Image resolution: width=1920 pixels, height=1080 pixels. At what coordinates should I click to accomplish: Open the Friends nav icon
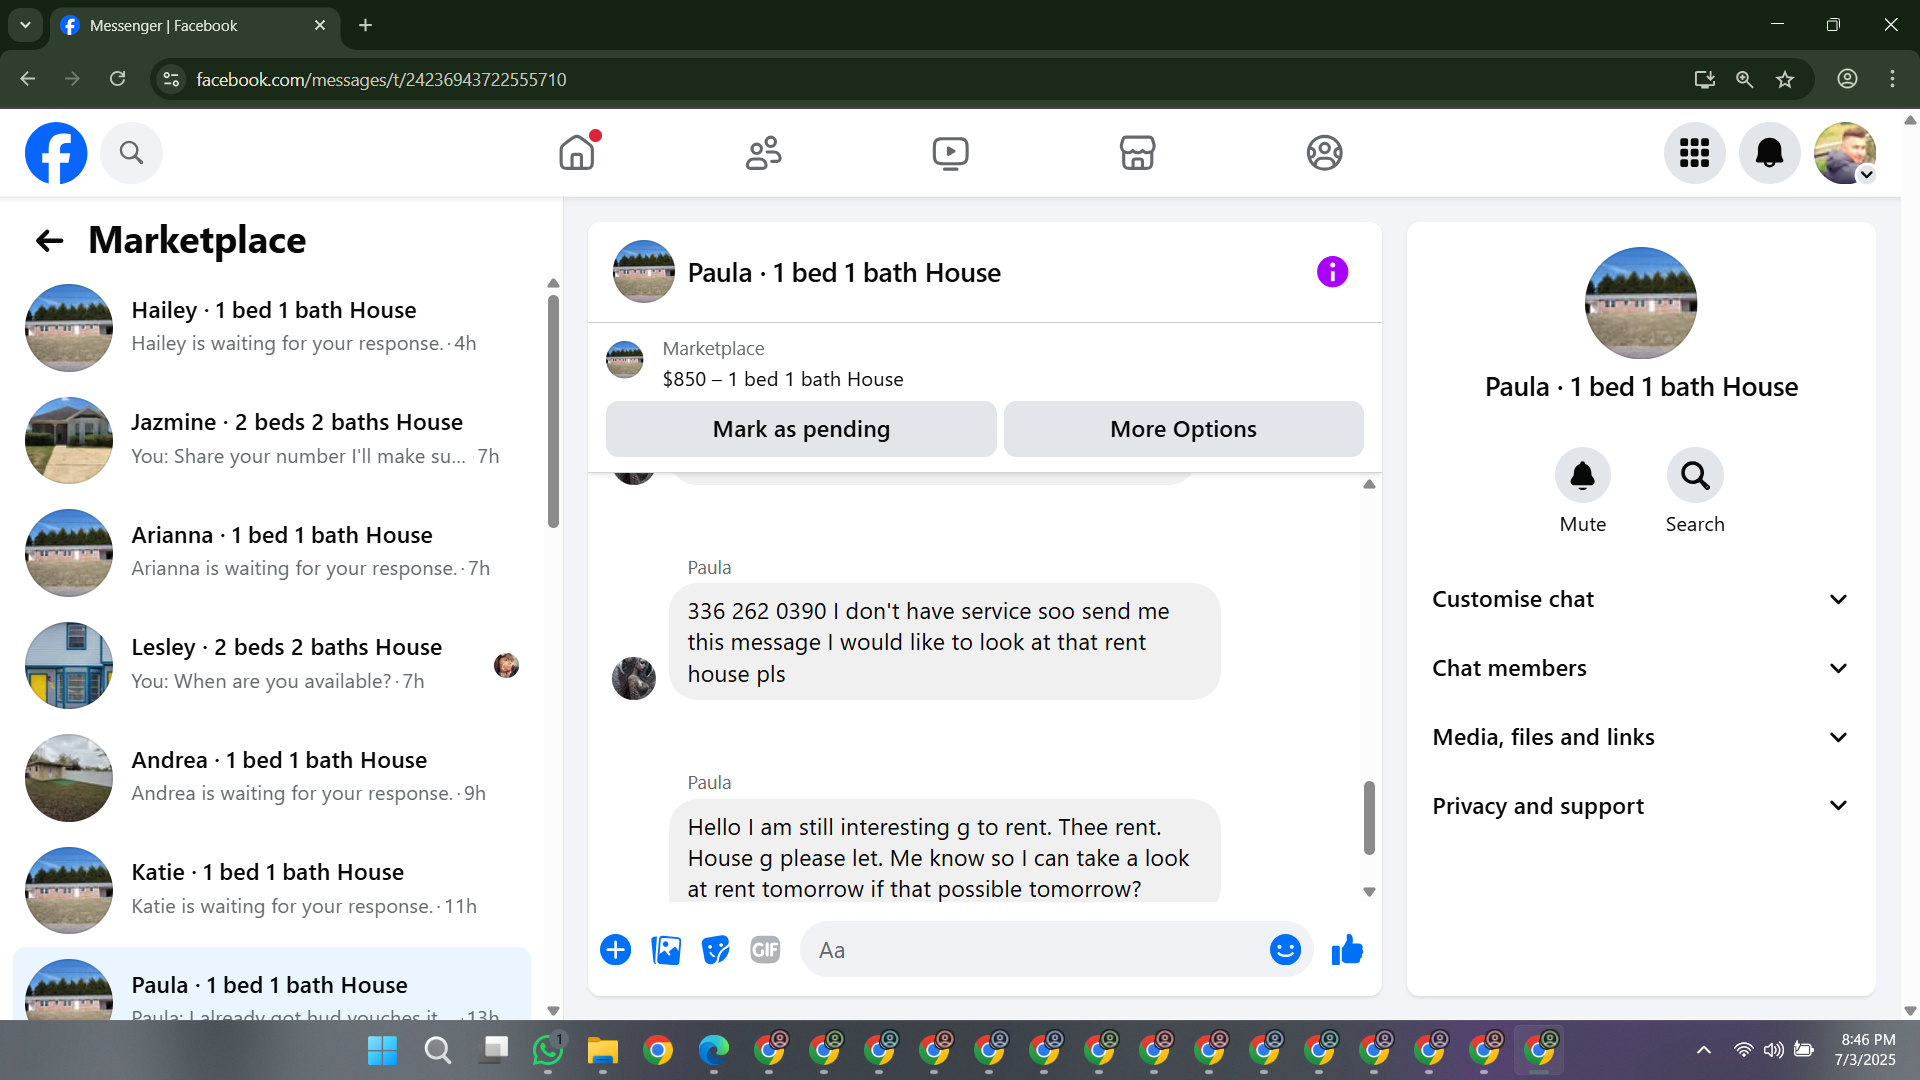coord(763,153)
